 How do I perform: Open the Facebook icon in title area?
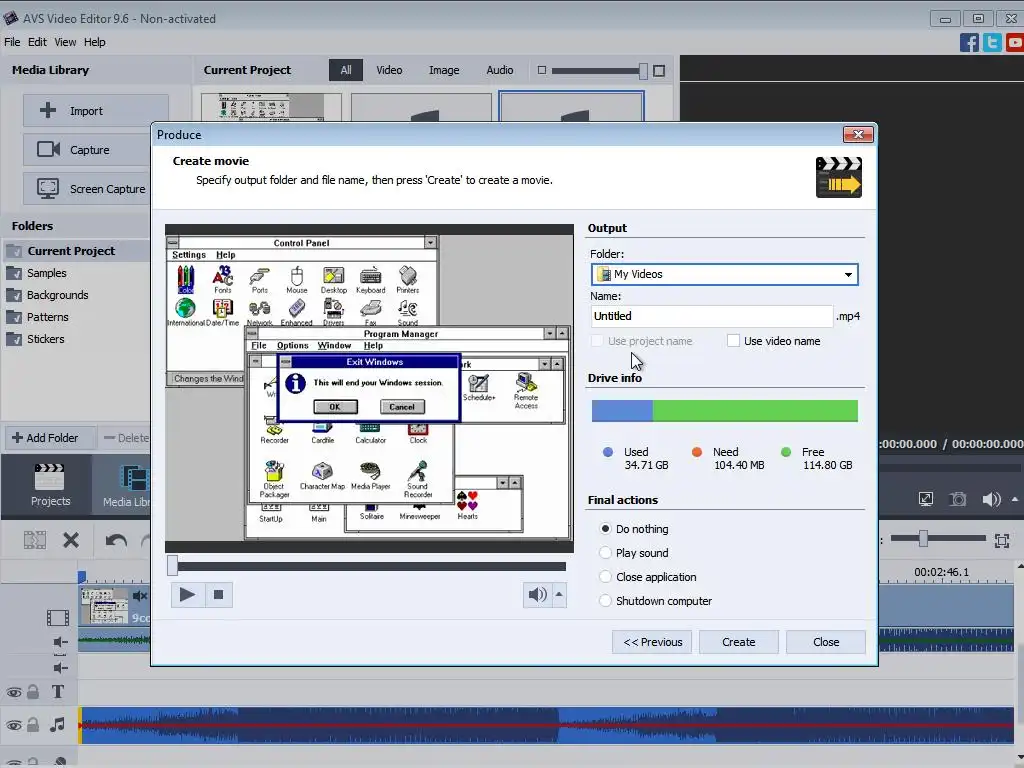pos(969,42)
